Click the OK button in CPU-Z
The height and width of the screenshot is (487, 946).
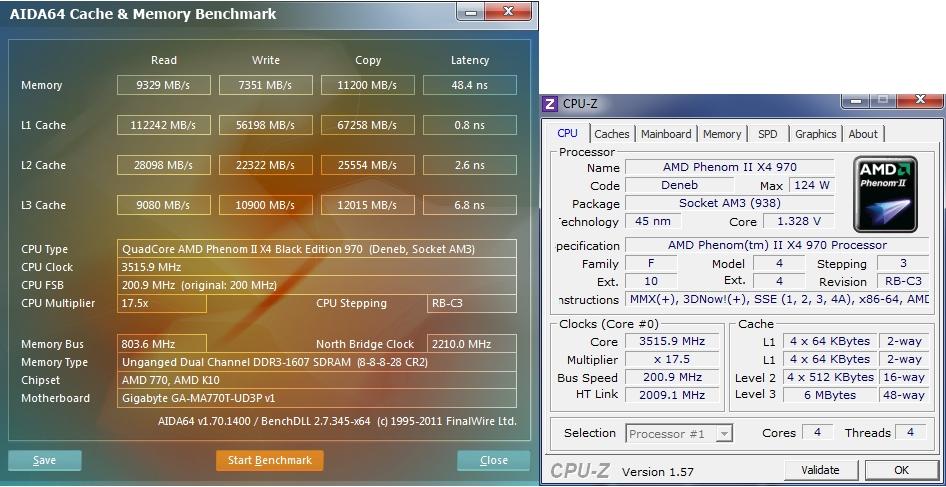[901, 470]
